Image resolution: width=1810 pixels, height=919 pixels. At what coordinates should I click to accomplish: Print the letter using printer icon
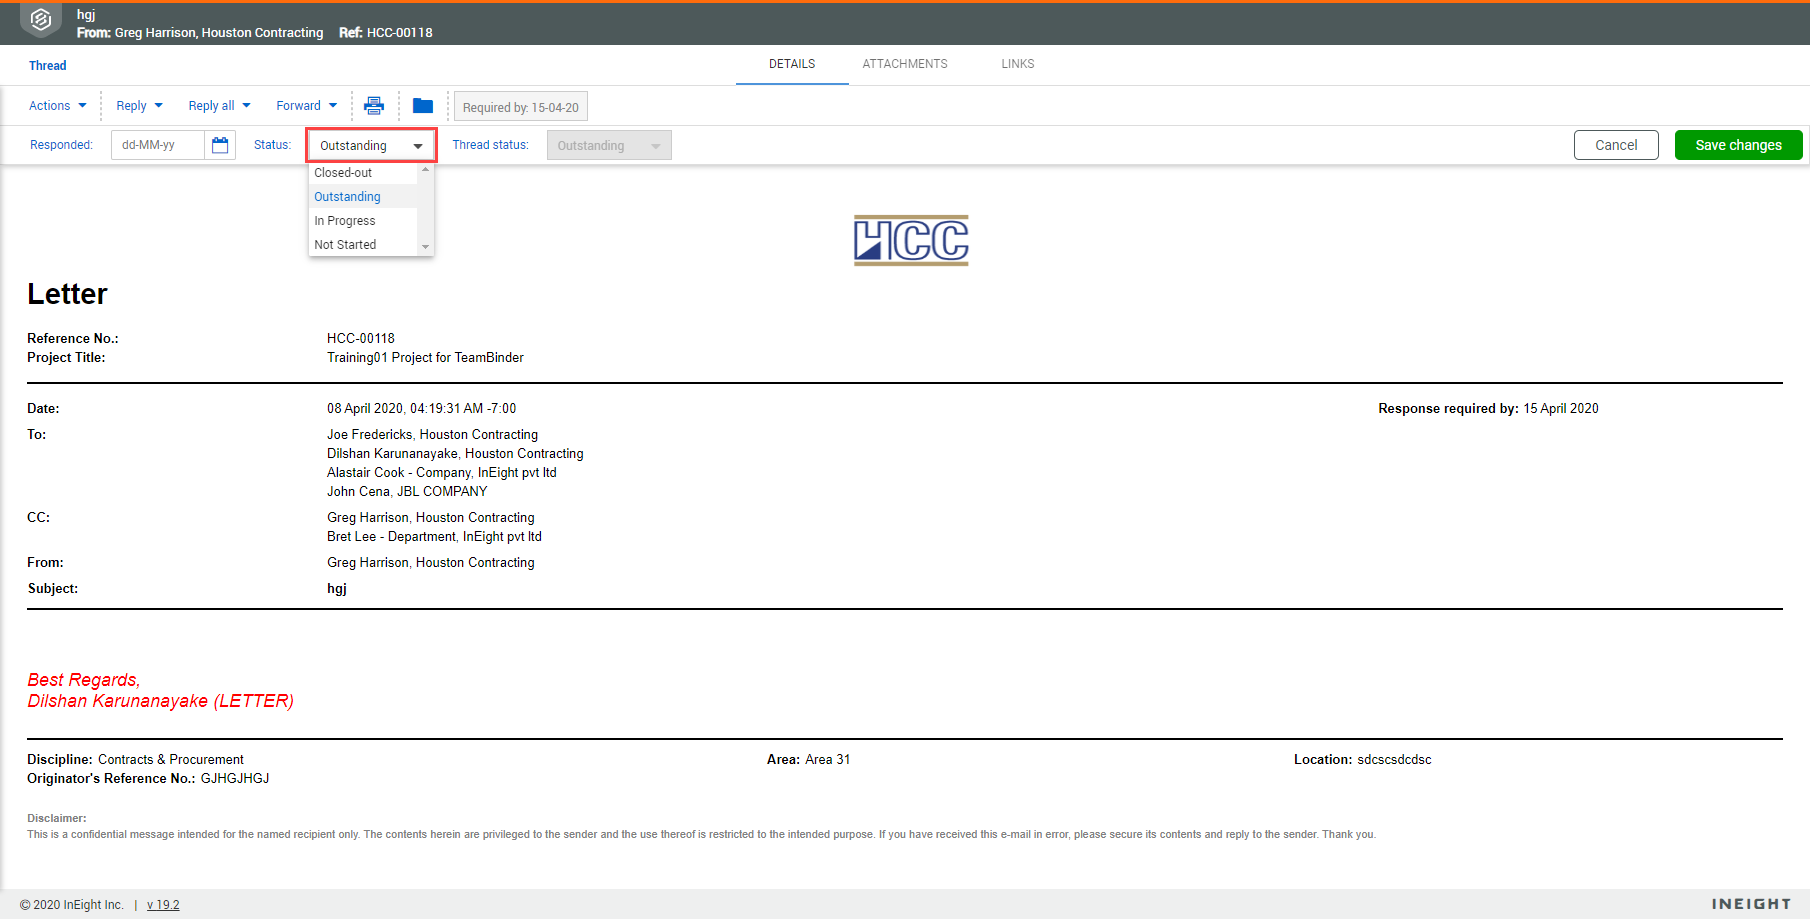pos(374,105)
